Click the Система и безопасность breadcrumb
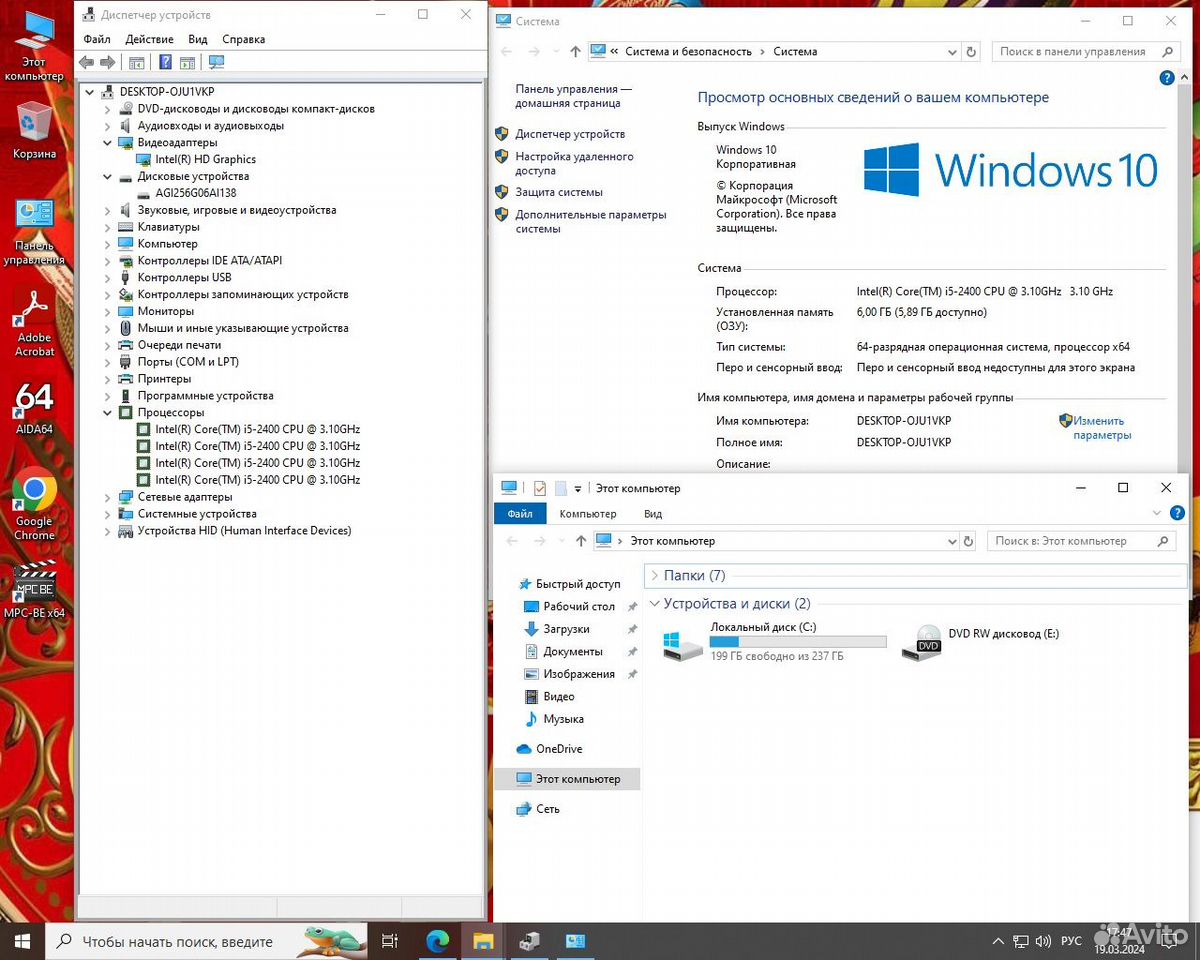This screenshot has height=960, width=1200. pyautogui.click(x=688, y=51)
